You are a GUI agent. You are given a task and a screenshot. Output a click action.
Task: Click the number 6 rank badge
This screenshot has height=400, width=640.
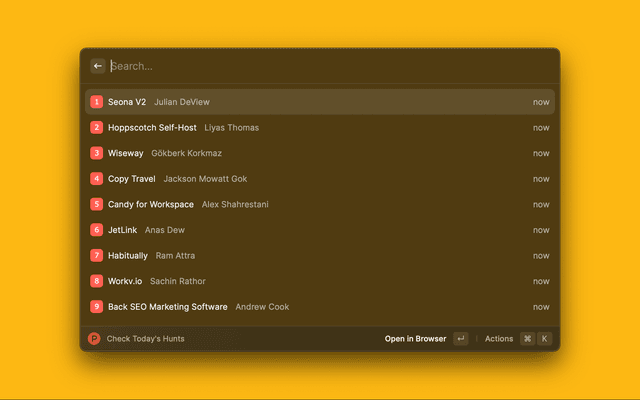tap(96, 230)
